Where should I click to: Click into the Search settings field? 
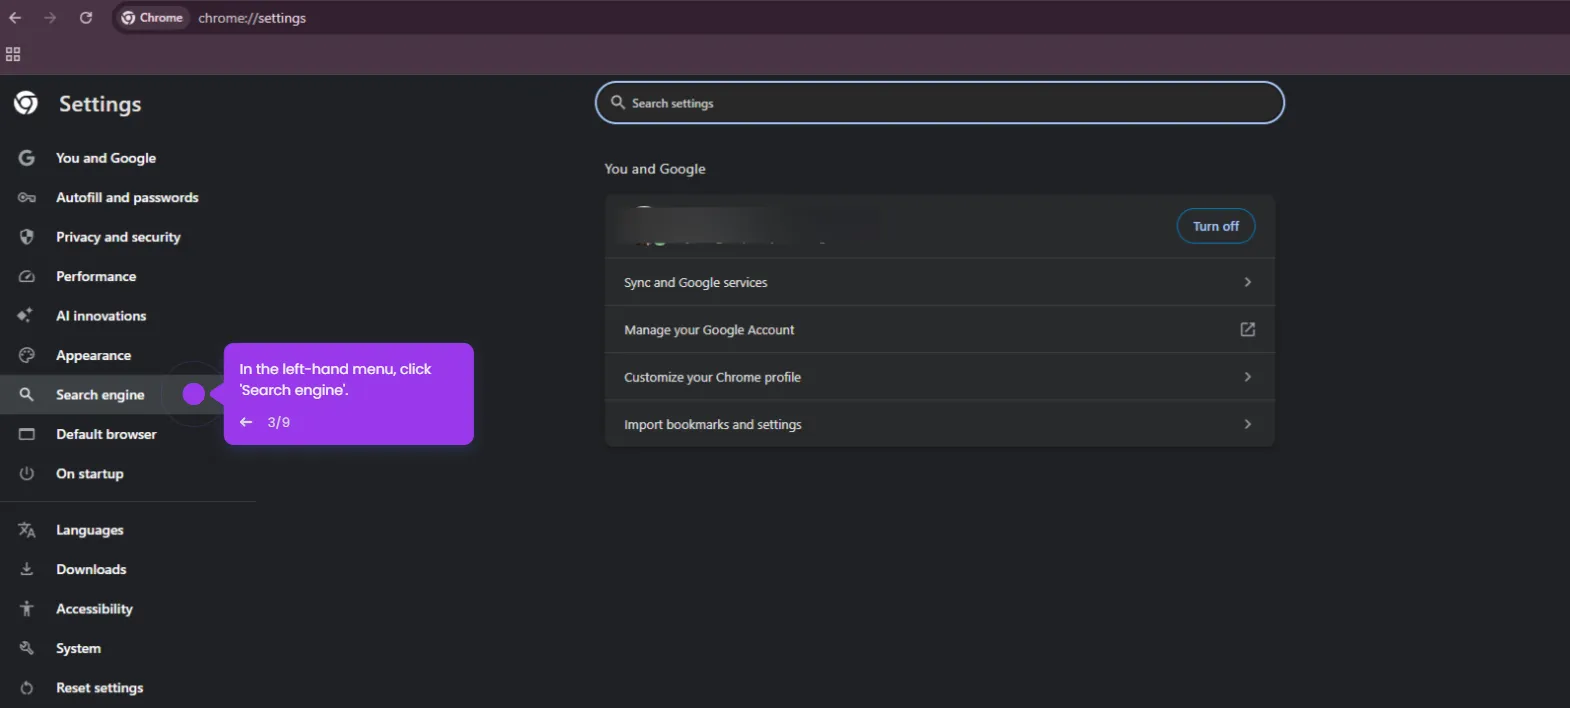coord(939,103)
